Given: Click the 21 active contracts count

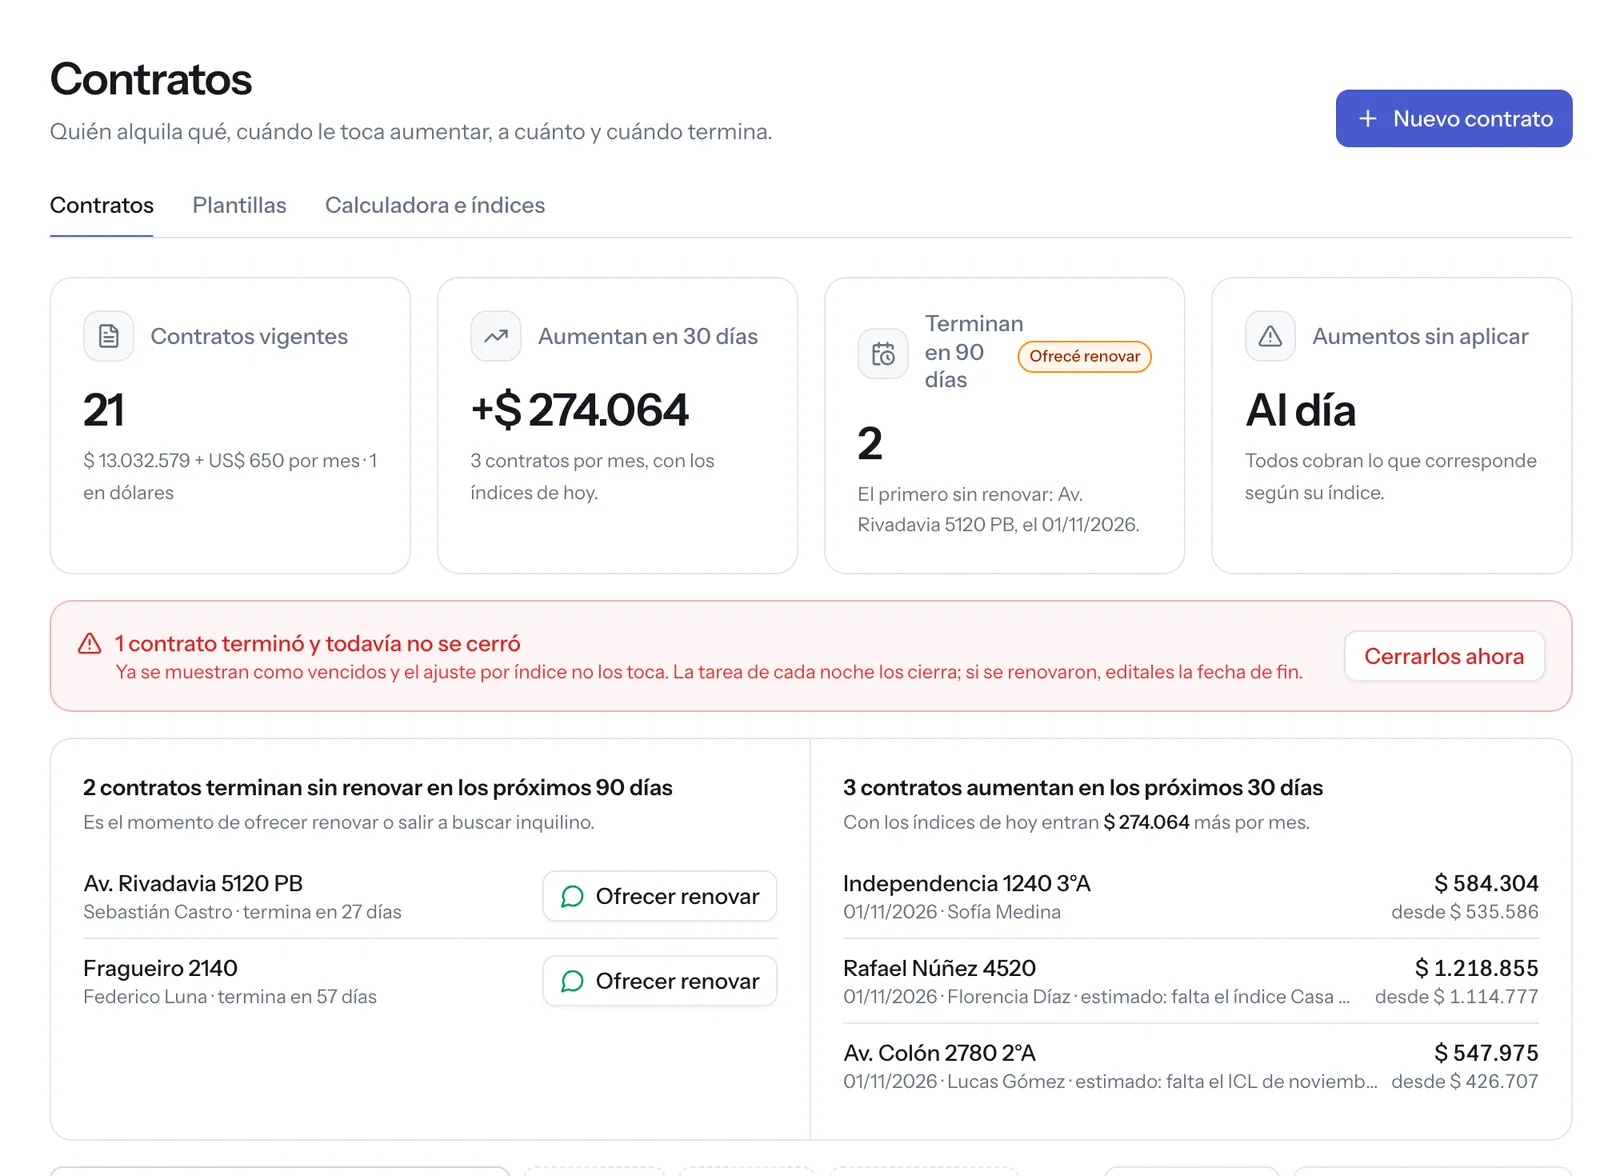Looking at the screenshot, I should point(104,410).
